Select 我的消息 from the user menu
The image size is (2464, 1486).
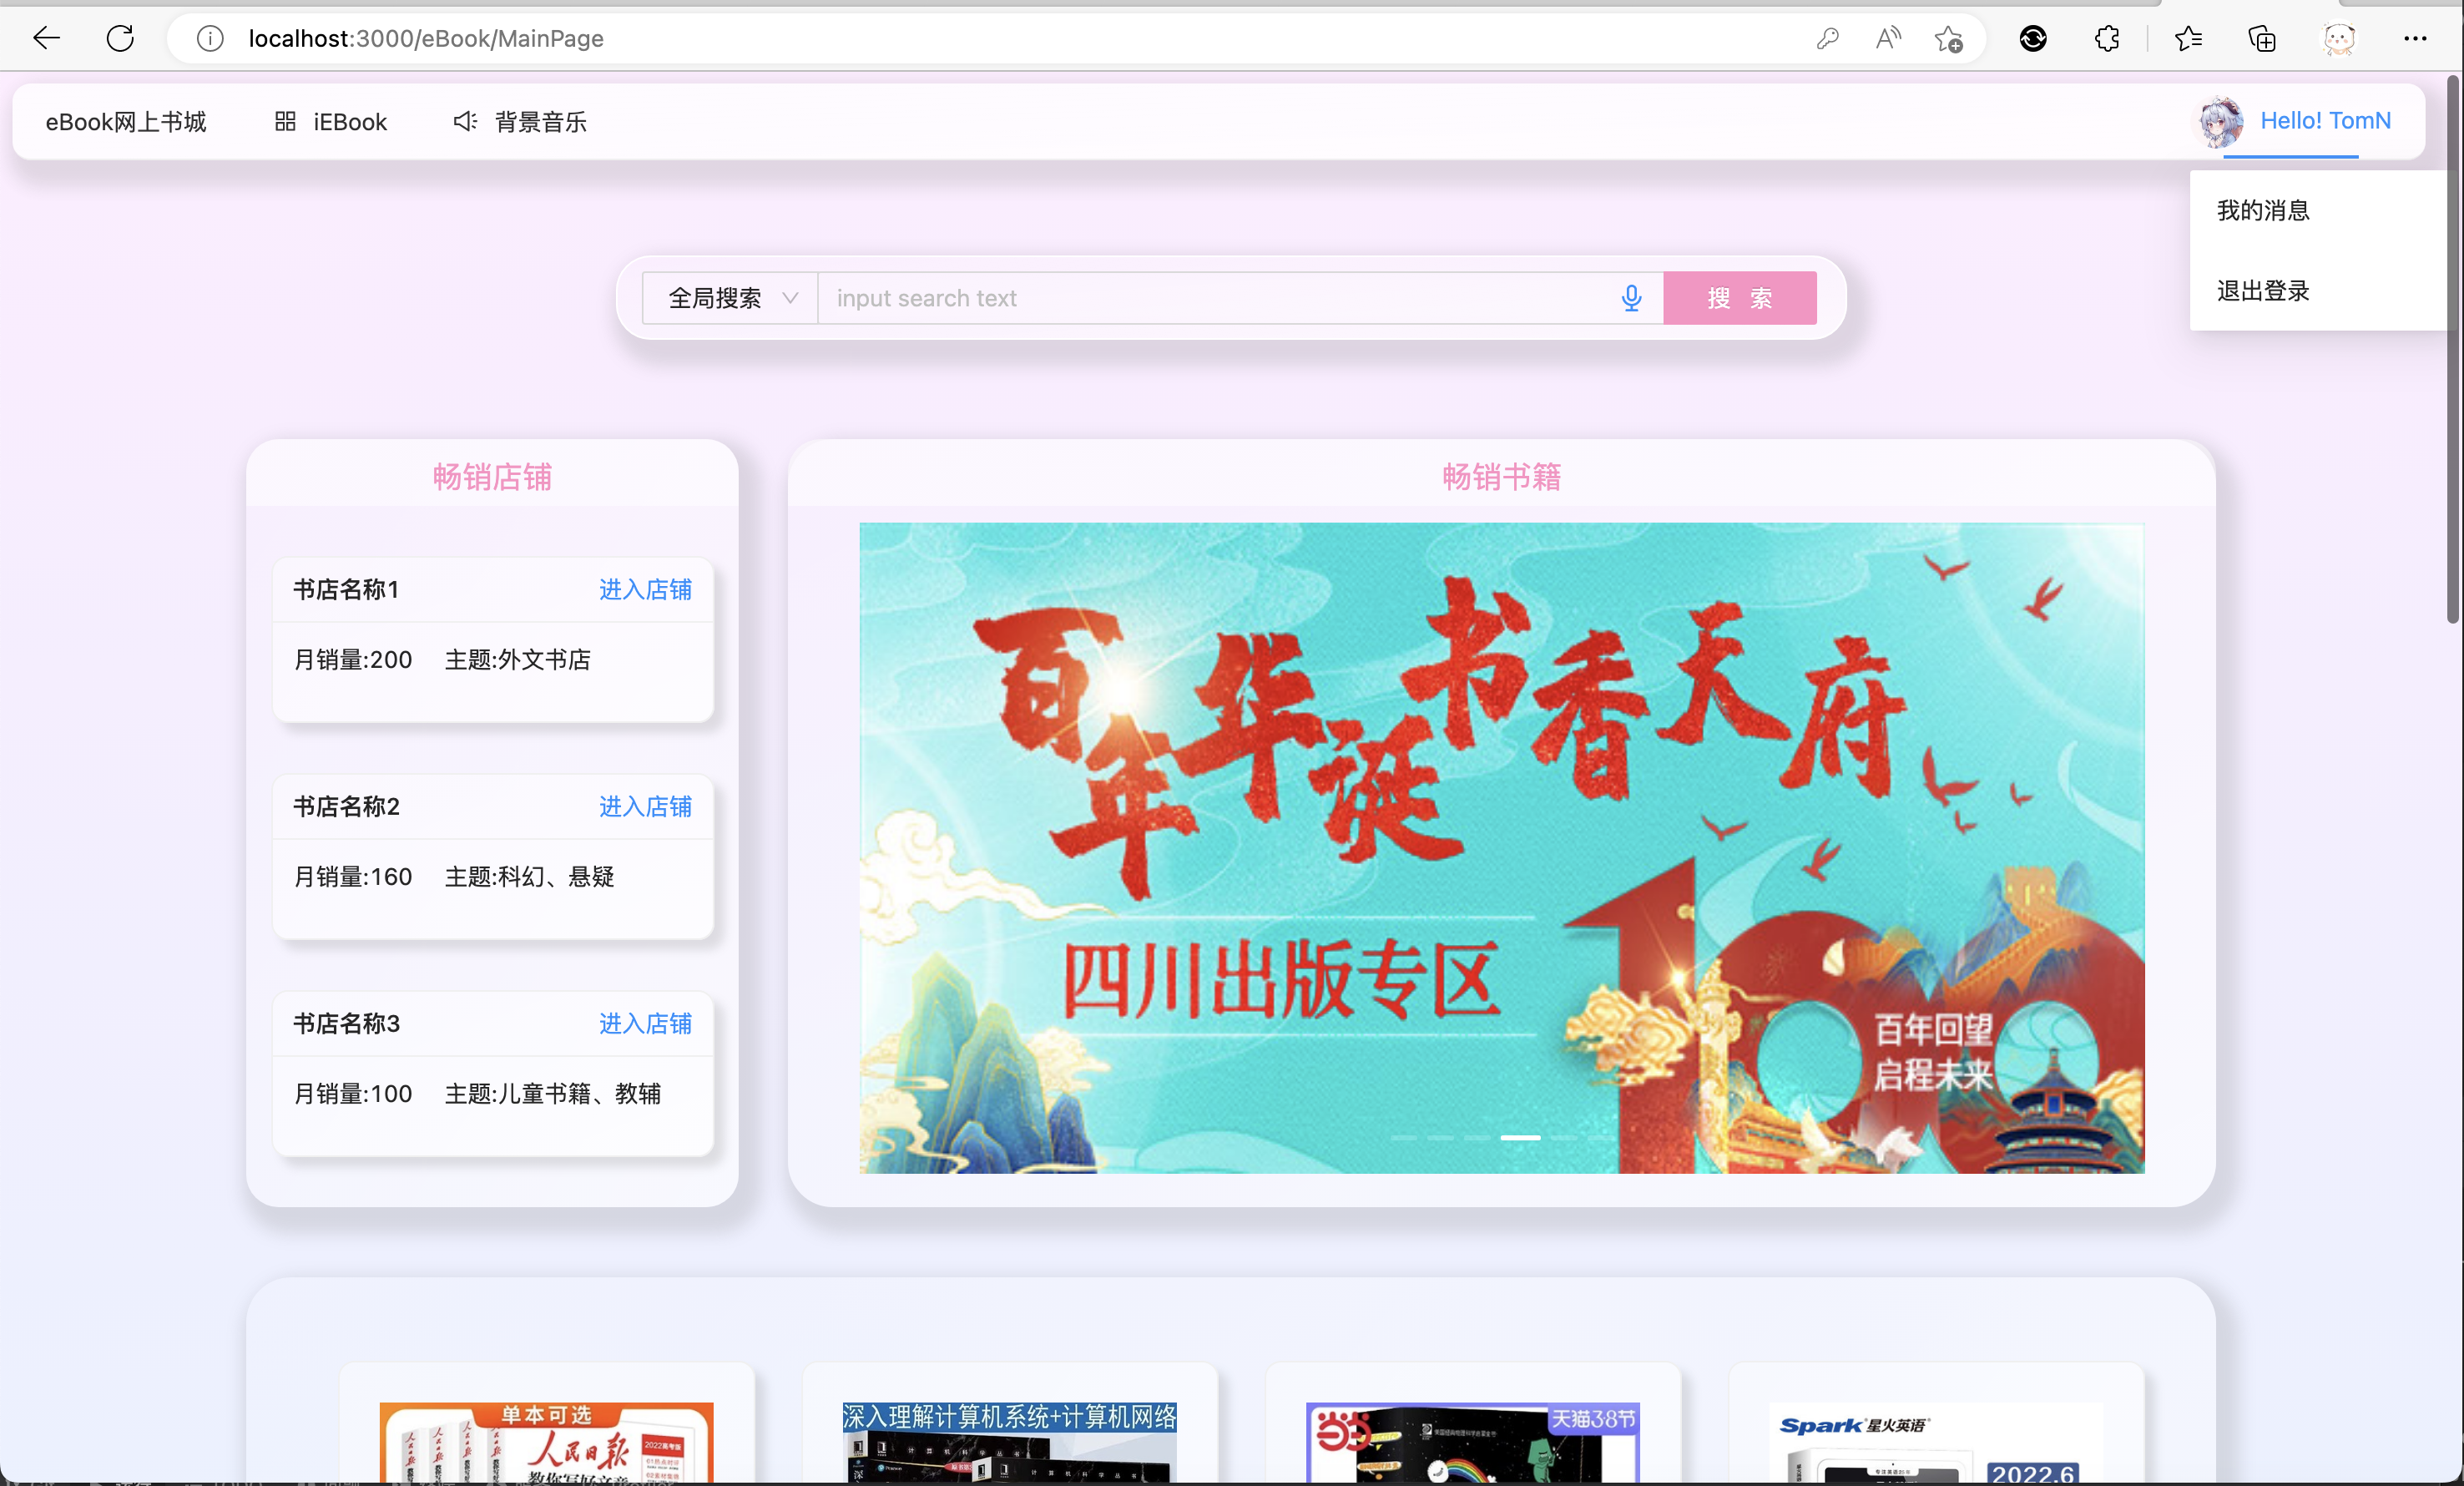click(2262, 210)
